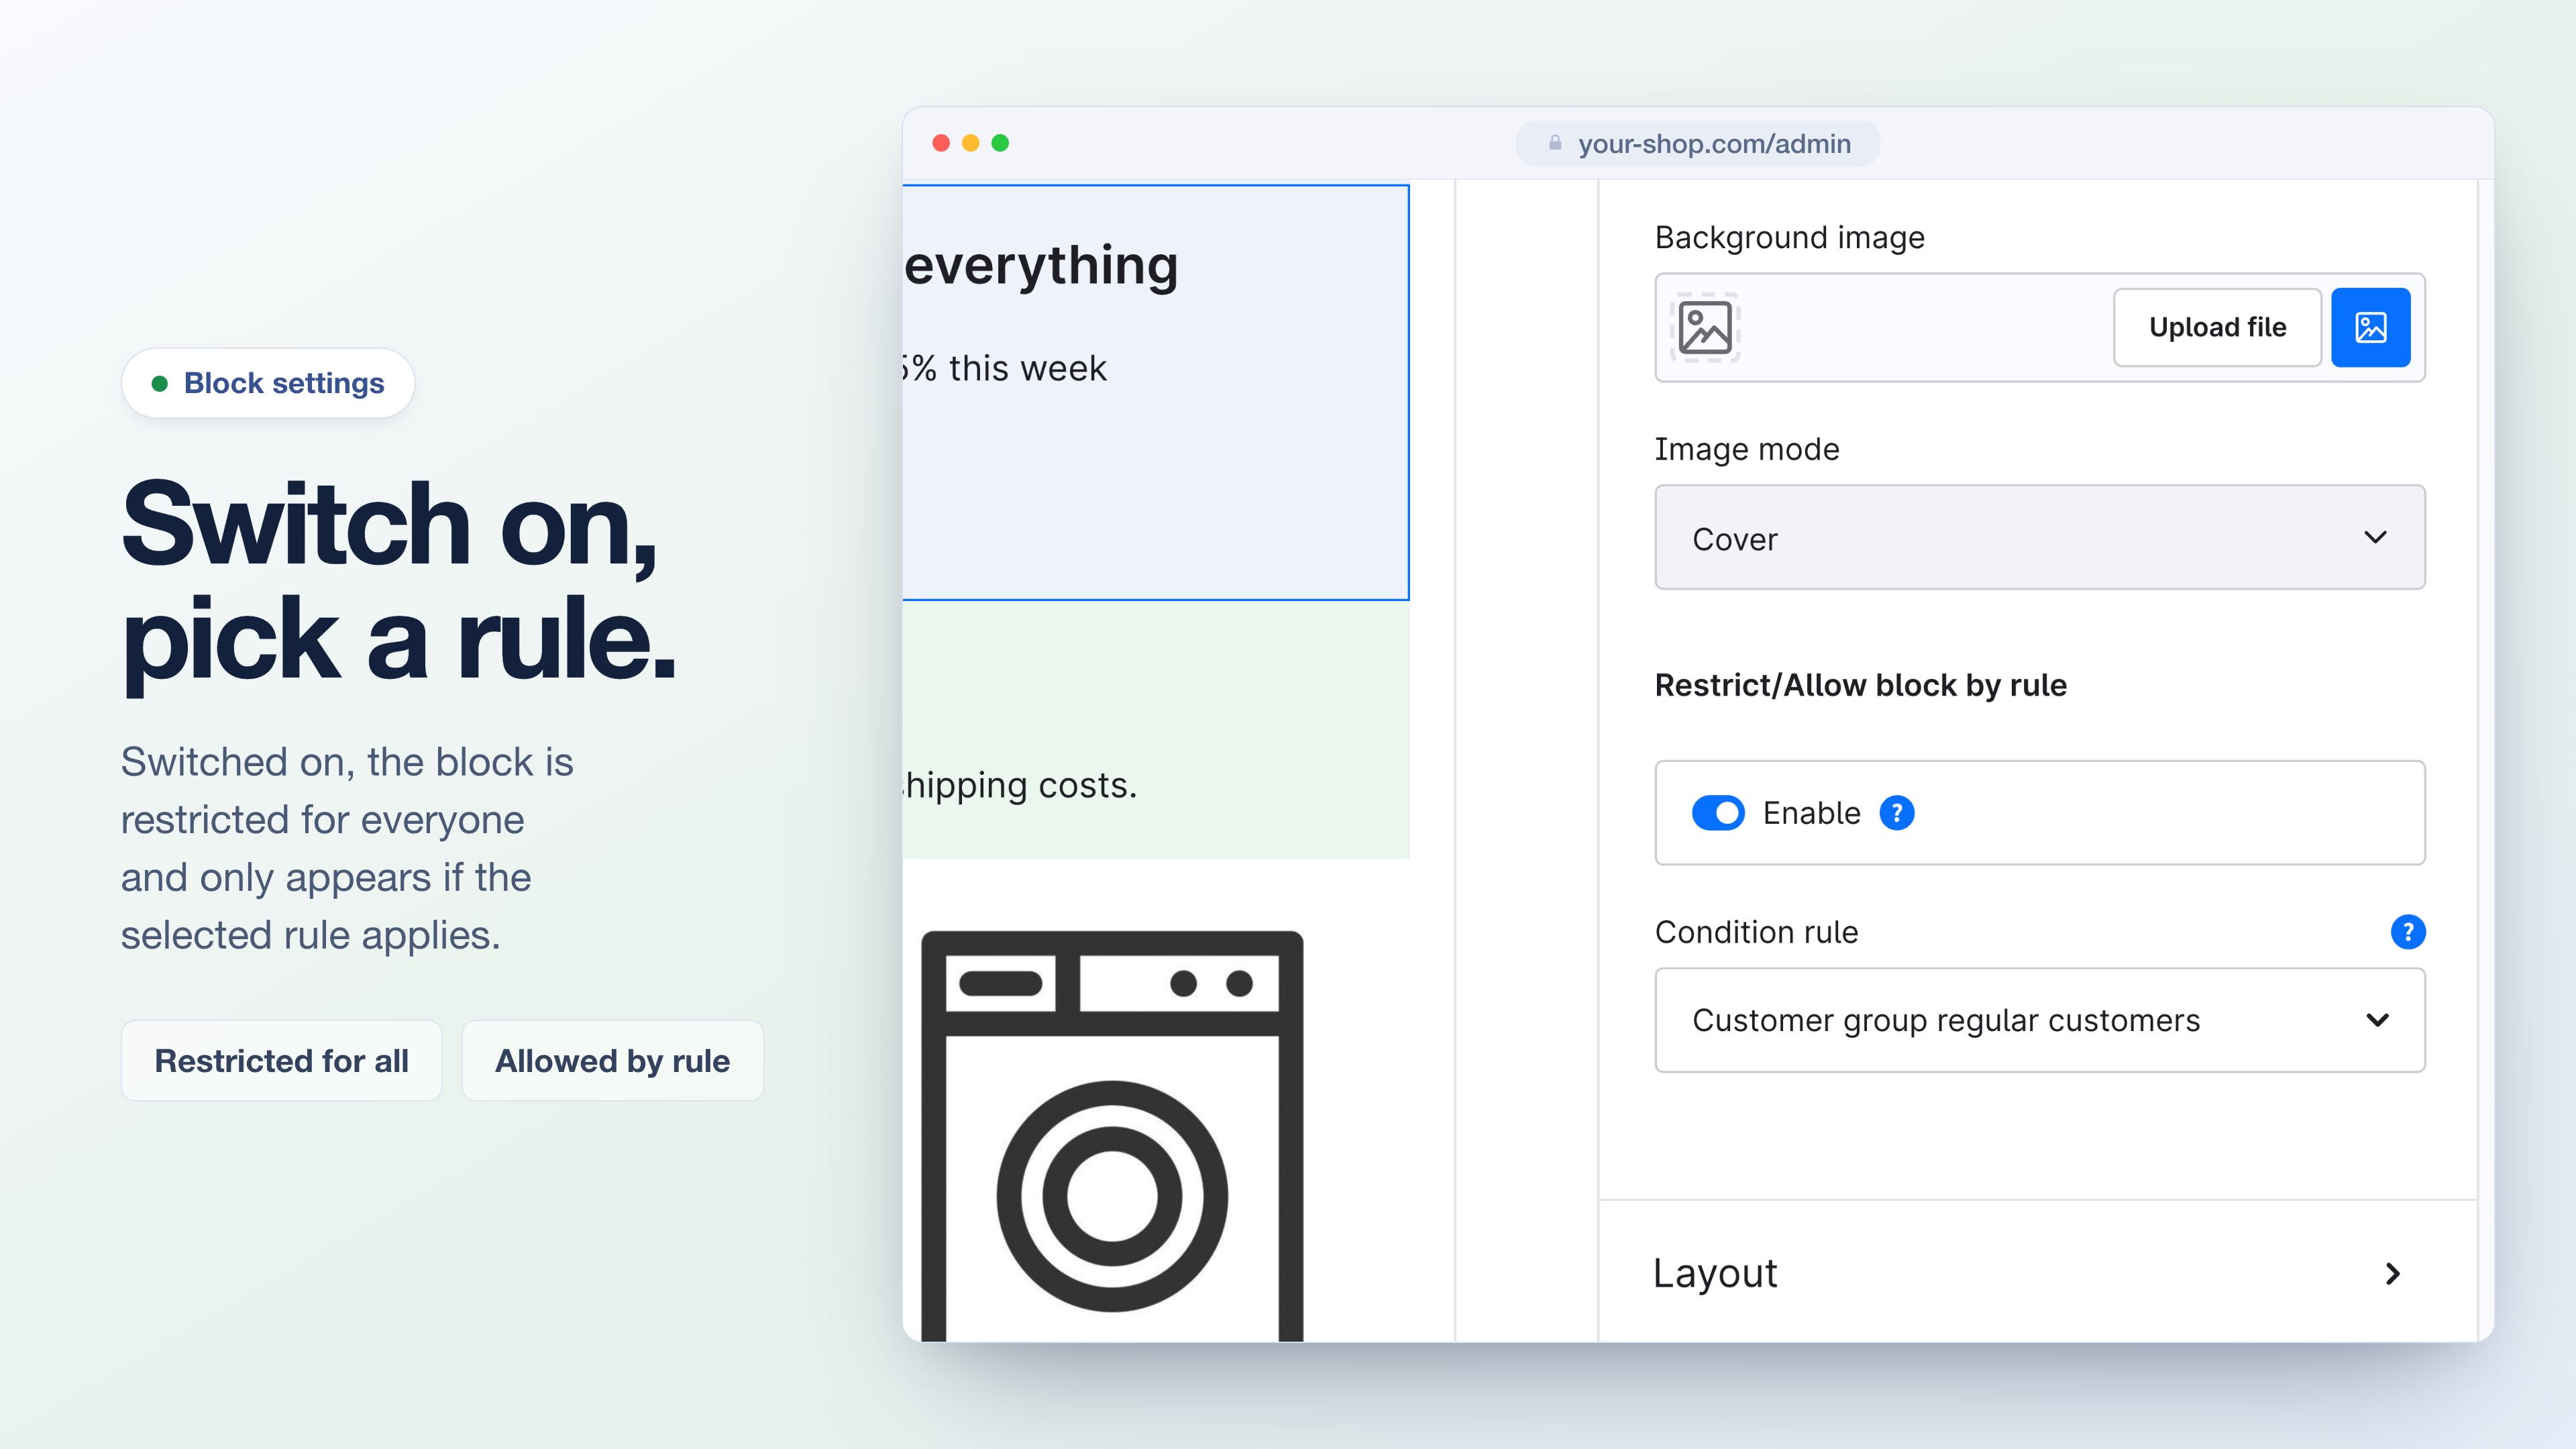Open the Image mode Cover dropdown
Viewport: 2576px width, 1449px height.
point(2040,538)
